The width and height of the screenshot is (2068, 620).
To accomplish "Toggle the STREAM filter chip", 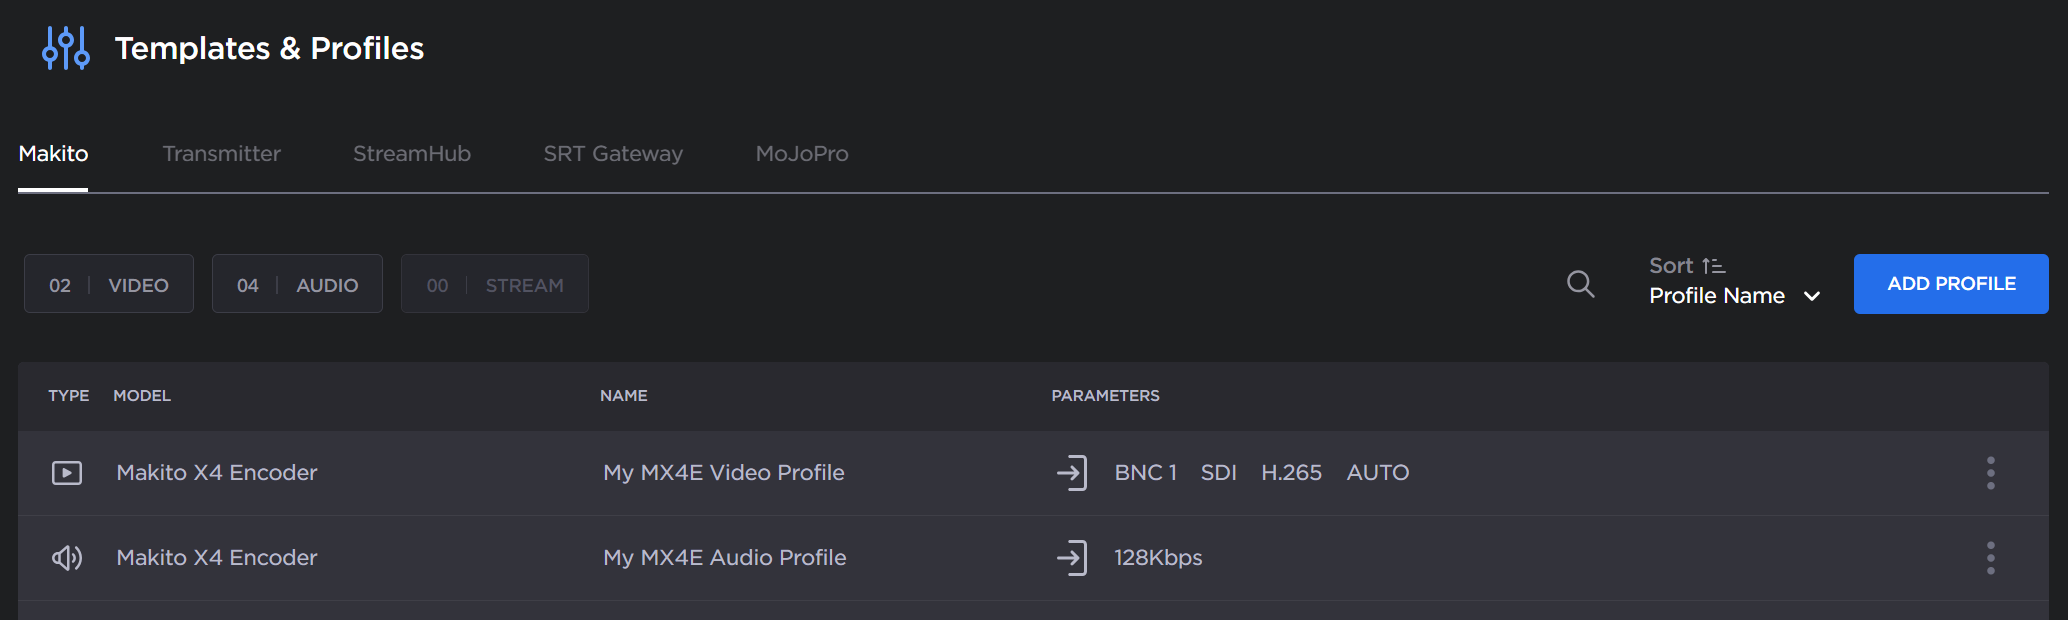I will [x=494, y=283].
